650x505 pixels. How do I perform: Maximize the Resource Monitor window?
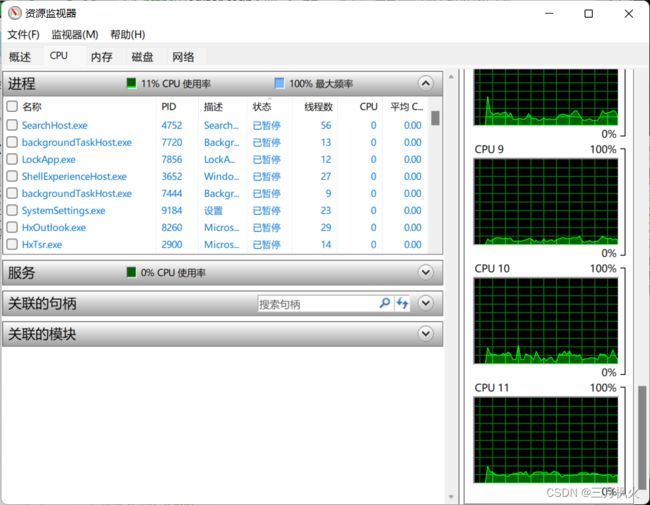click(589, 13)
